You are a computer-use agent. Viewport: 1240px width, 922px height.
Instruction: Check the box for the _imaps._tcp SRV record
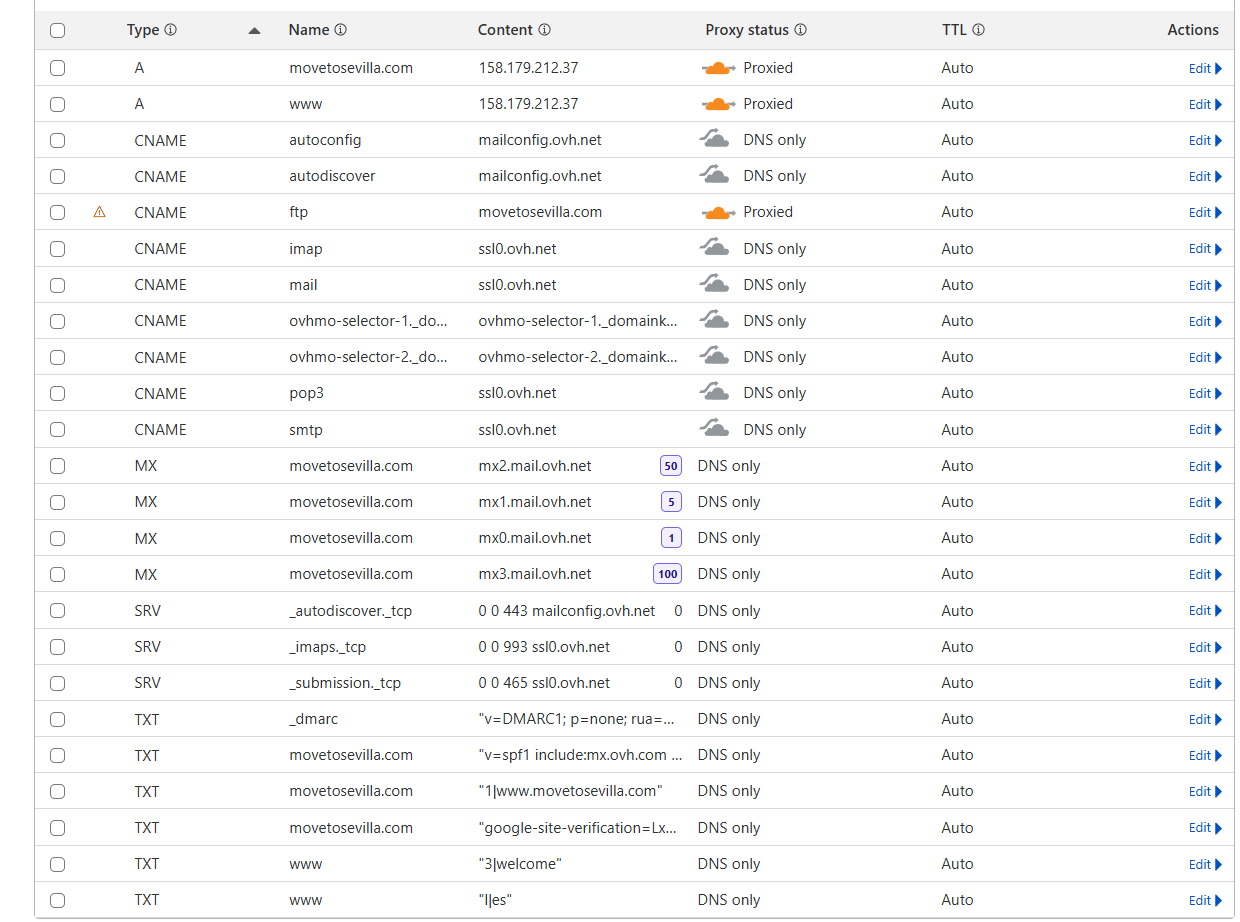(57, 647)
